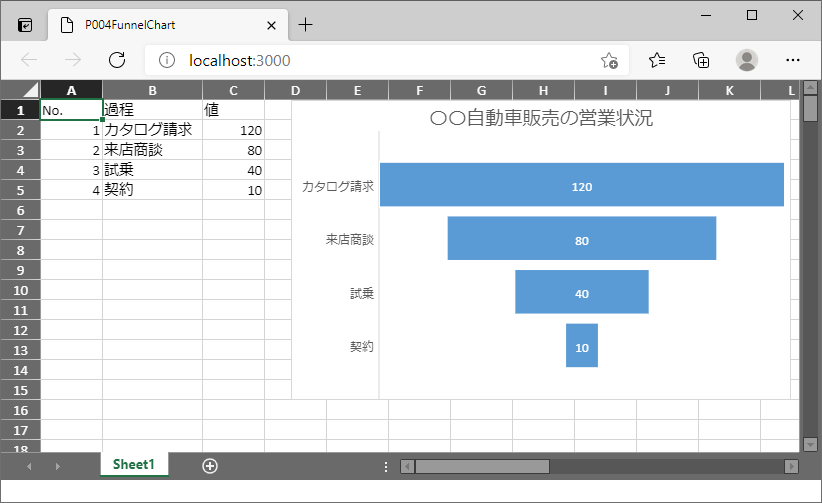Select cell 契約 in column B
This screenshot has width=822, height=503.
tap(153, 190)
